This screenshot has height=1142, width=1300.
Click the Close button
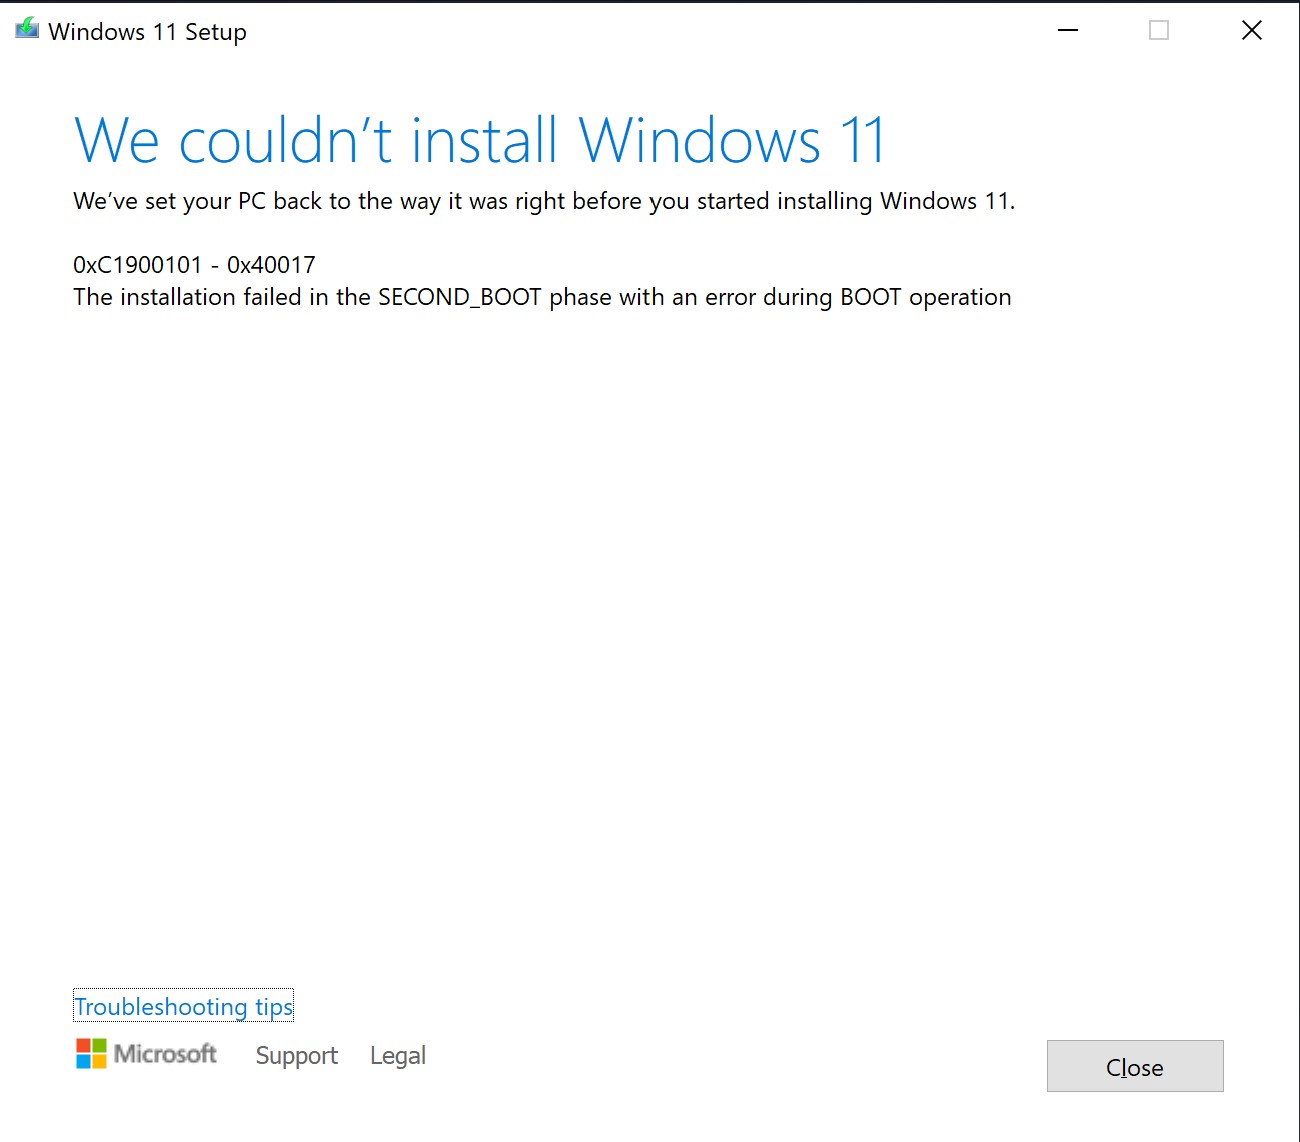(x=1135, y=1066)
